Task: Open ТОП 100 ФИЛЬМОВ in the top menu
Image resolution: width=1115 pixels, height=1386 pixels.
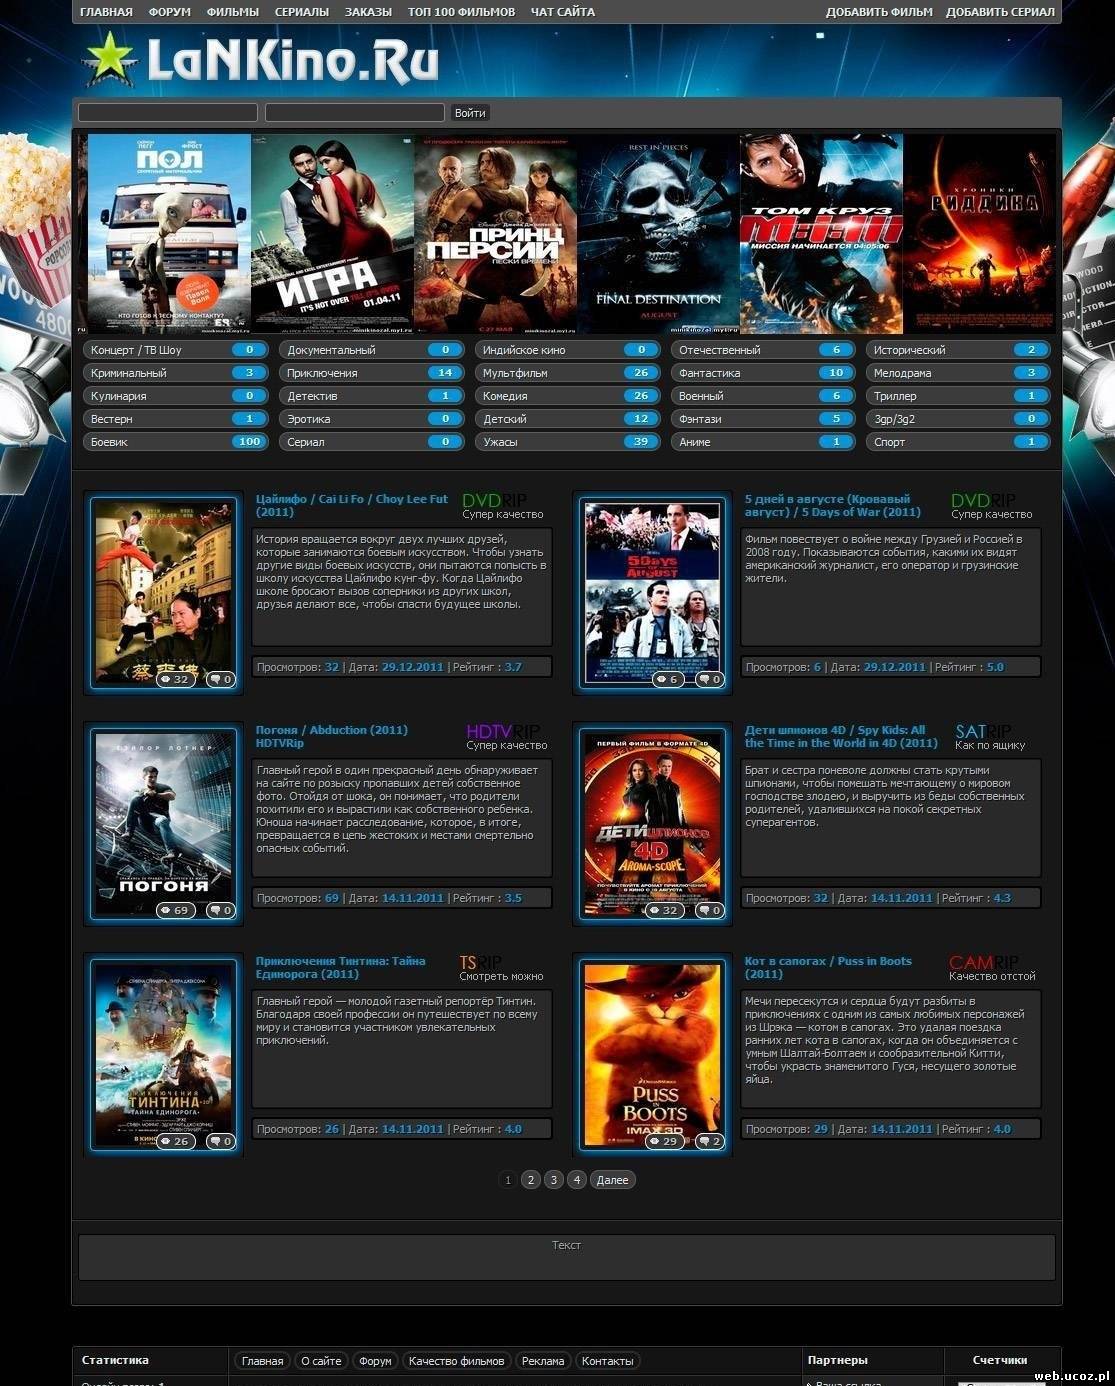Action: (x=461, y=12)
